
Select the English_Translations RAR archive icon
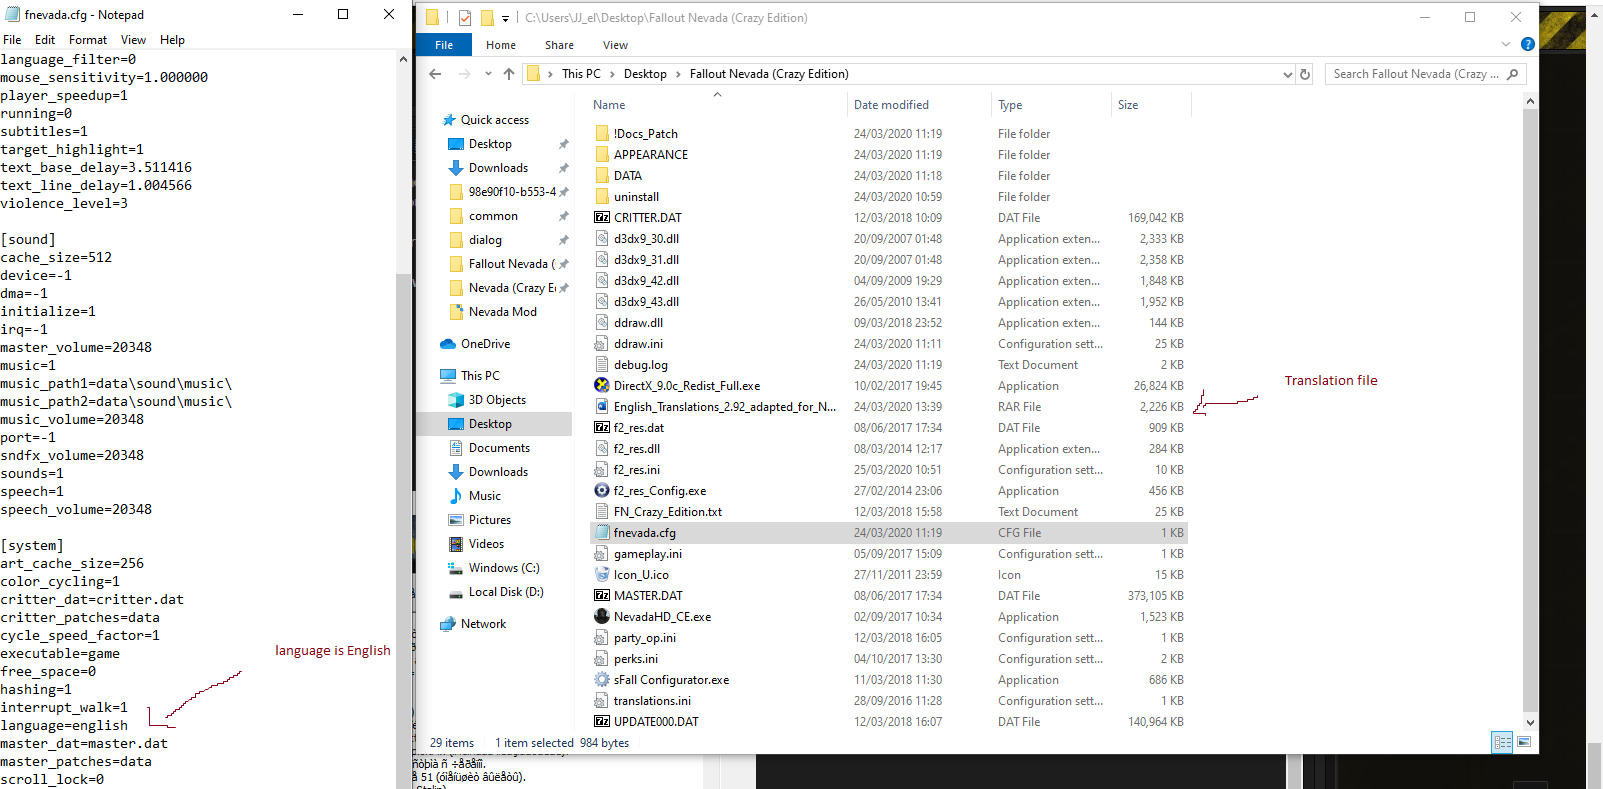pyautogui.click(x=602, y=406)
